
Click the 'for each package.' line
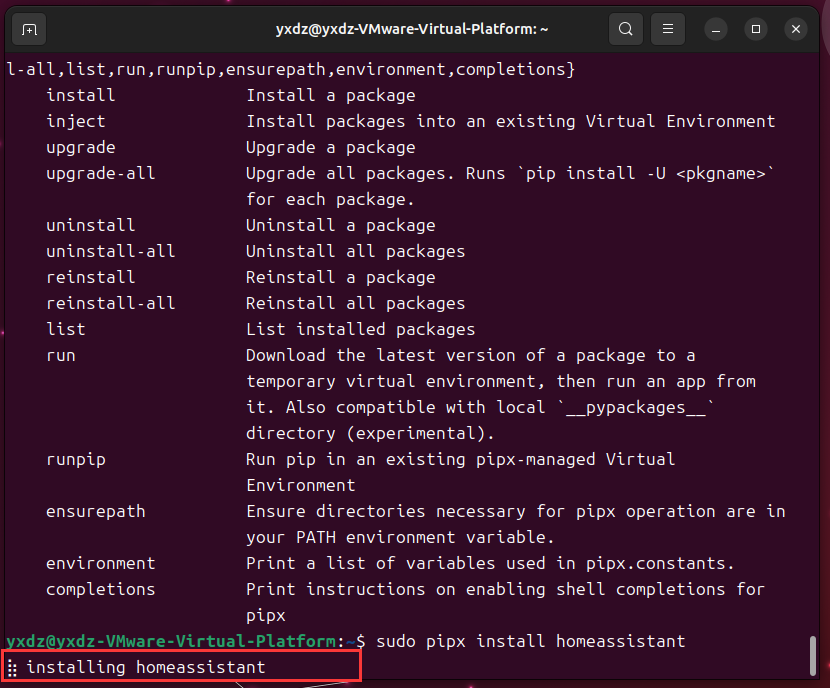tap(330, 199)
